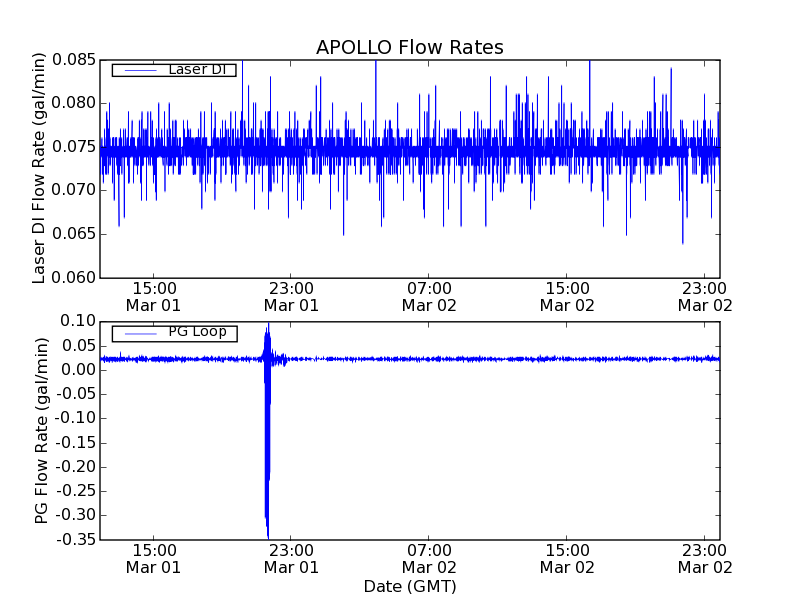800x600 pixels.
Task: Click "07:00 Mar 02" under Laser DI plot
Action: click(x=429, y=297)
